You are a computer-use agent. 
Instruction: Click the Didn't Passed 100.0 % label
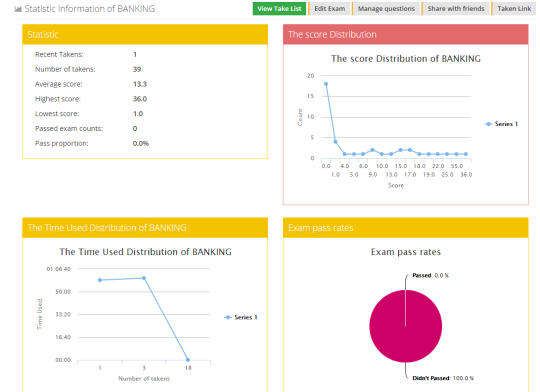point(443,378)
